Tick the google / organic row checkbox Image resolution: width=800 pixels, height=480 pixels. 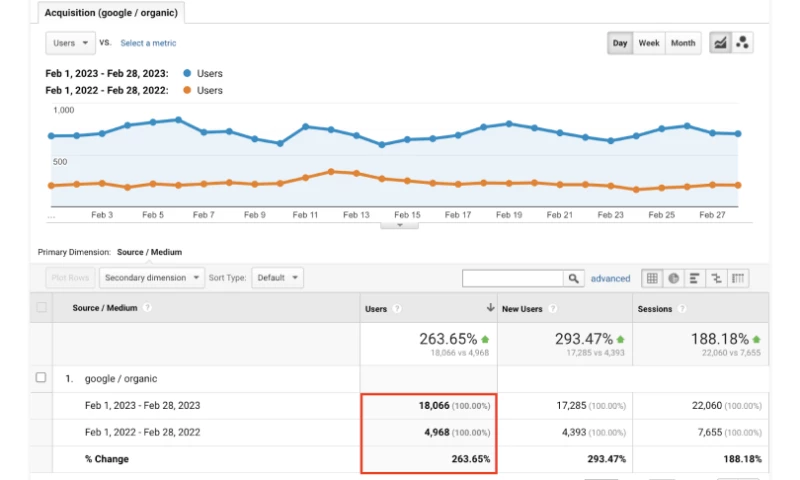[41, 378]
